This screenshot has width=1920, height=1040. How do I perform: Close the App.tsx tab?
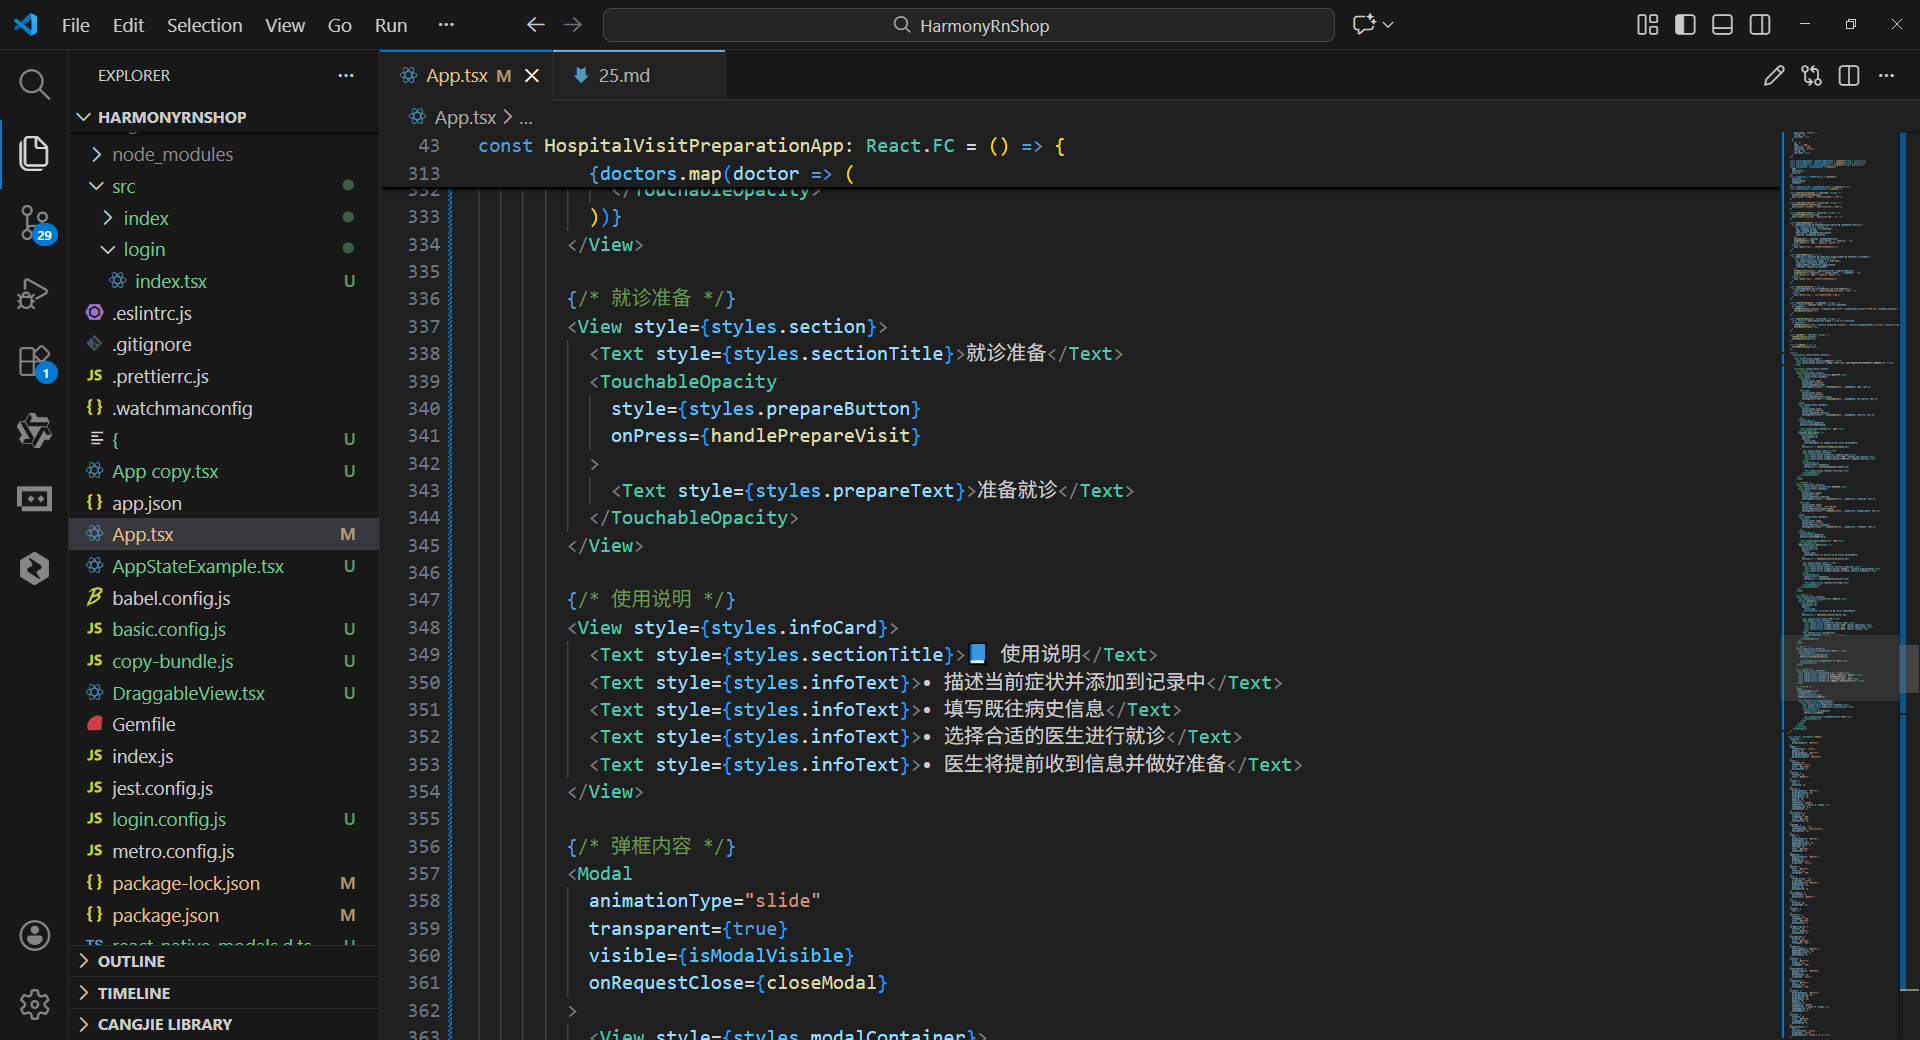pos(532,76)
